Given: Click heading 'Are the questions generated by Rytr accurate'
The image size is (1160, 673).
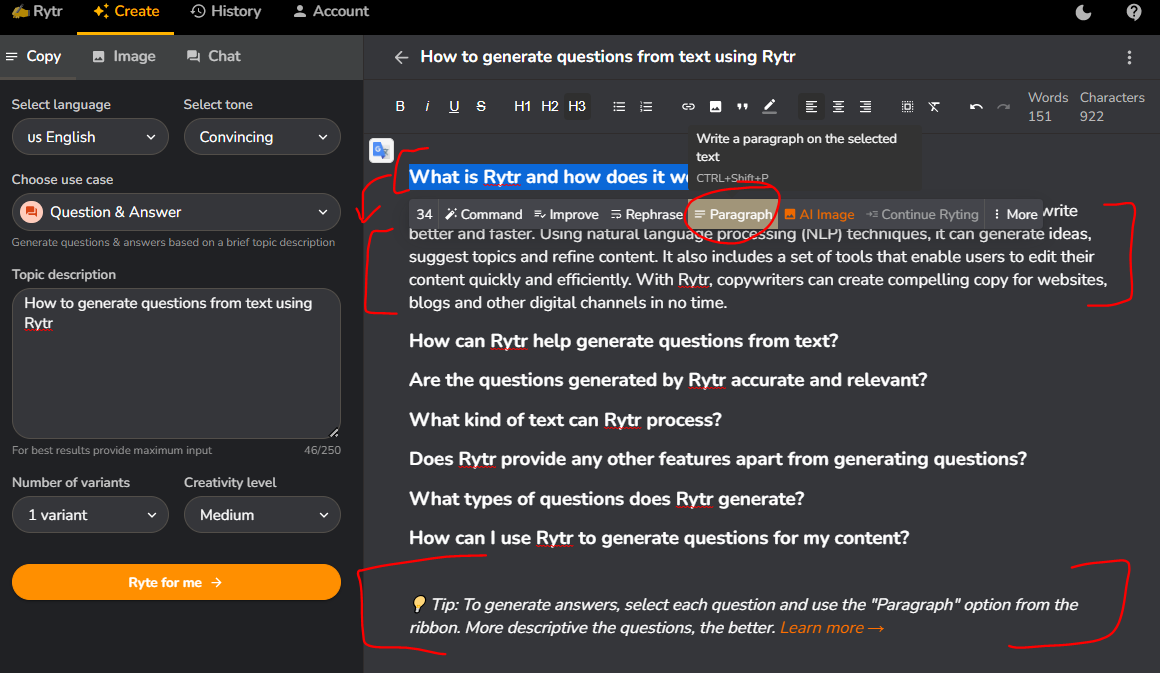Looking at the screenshot, I should 668,380.
